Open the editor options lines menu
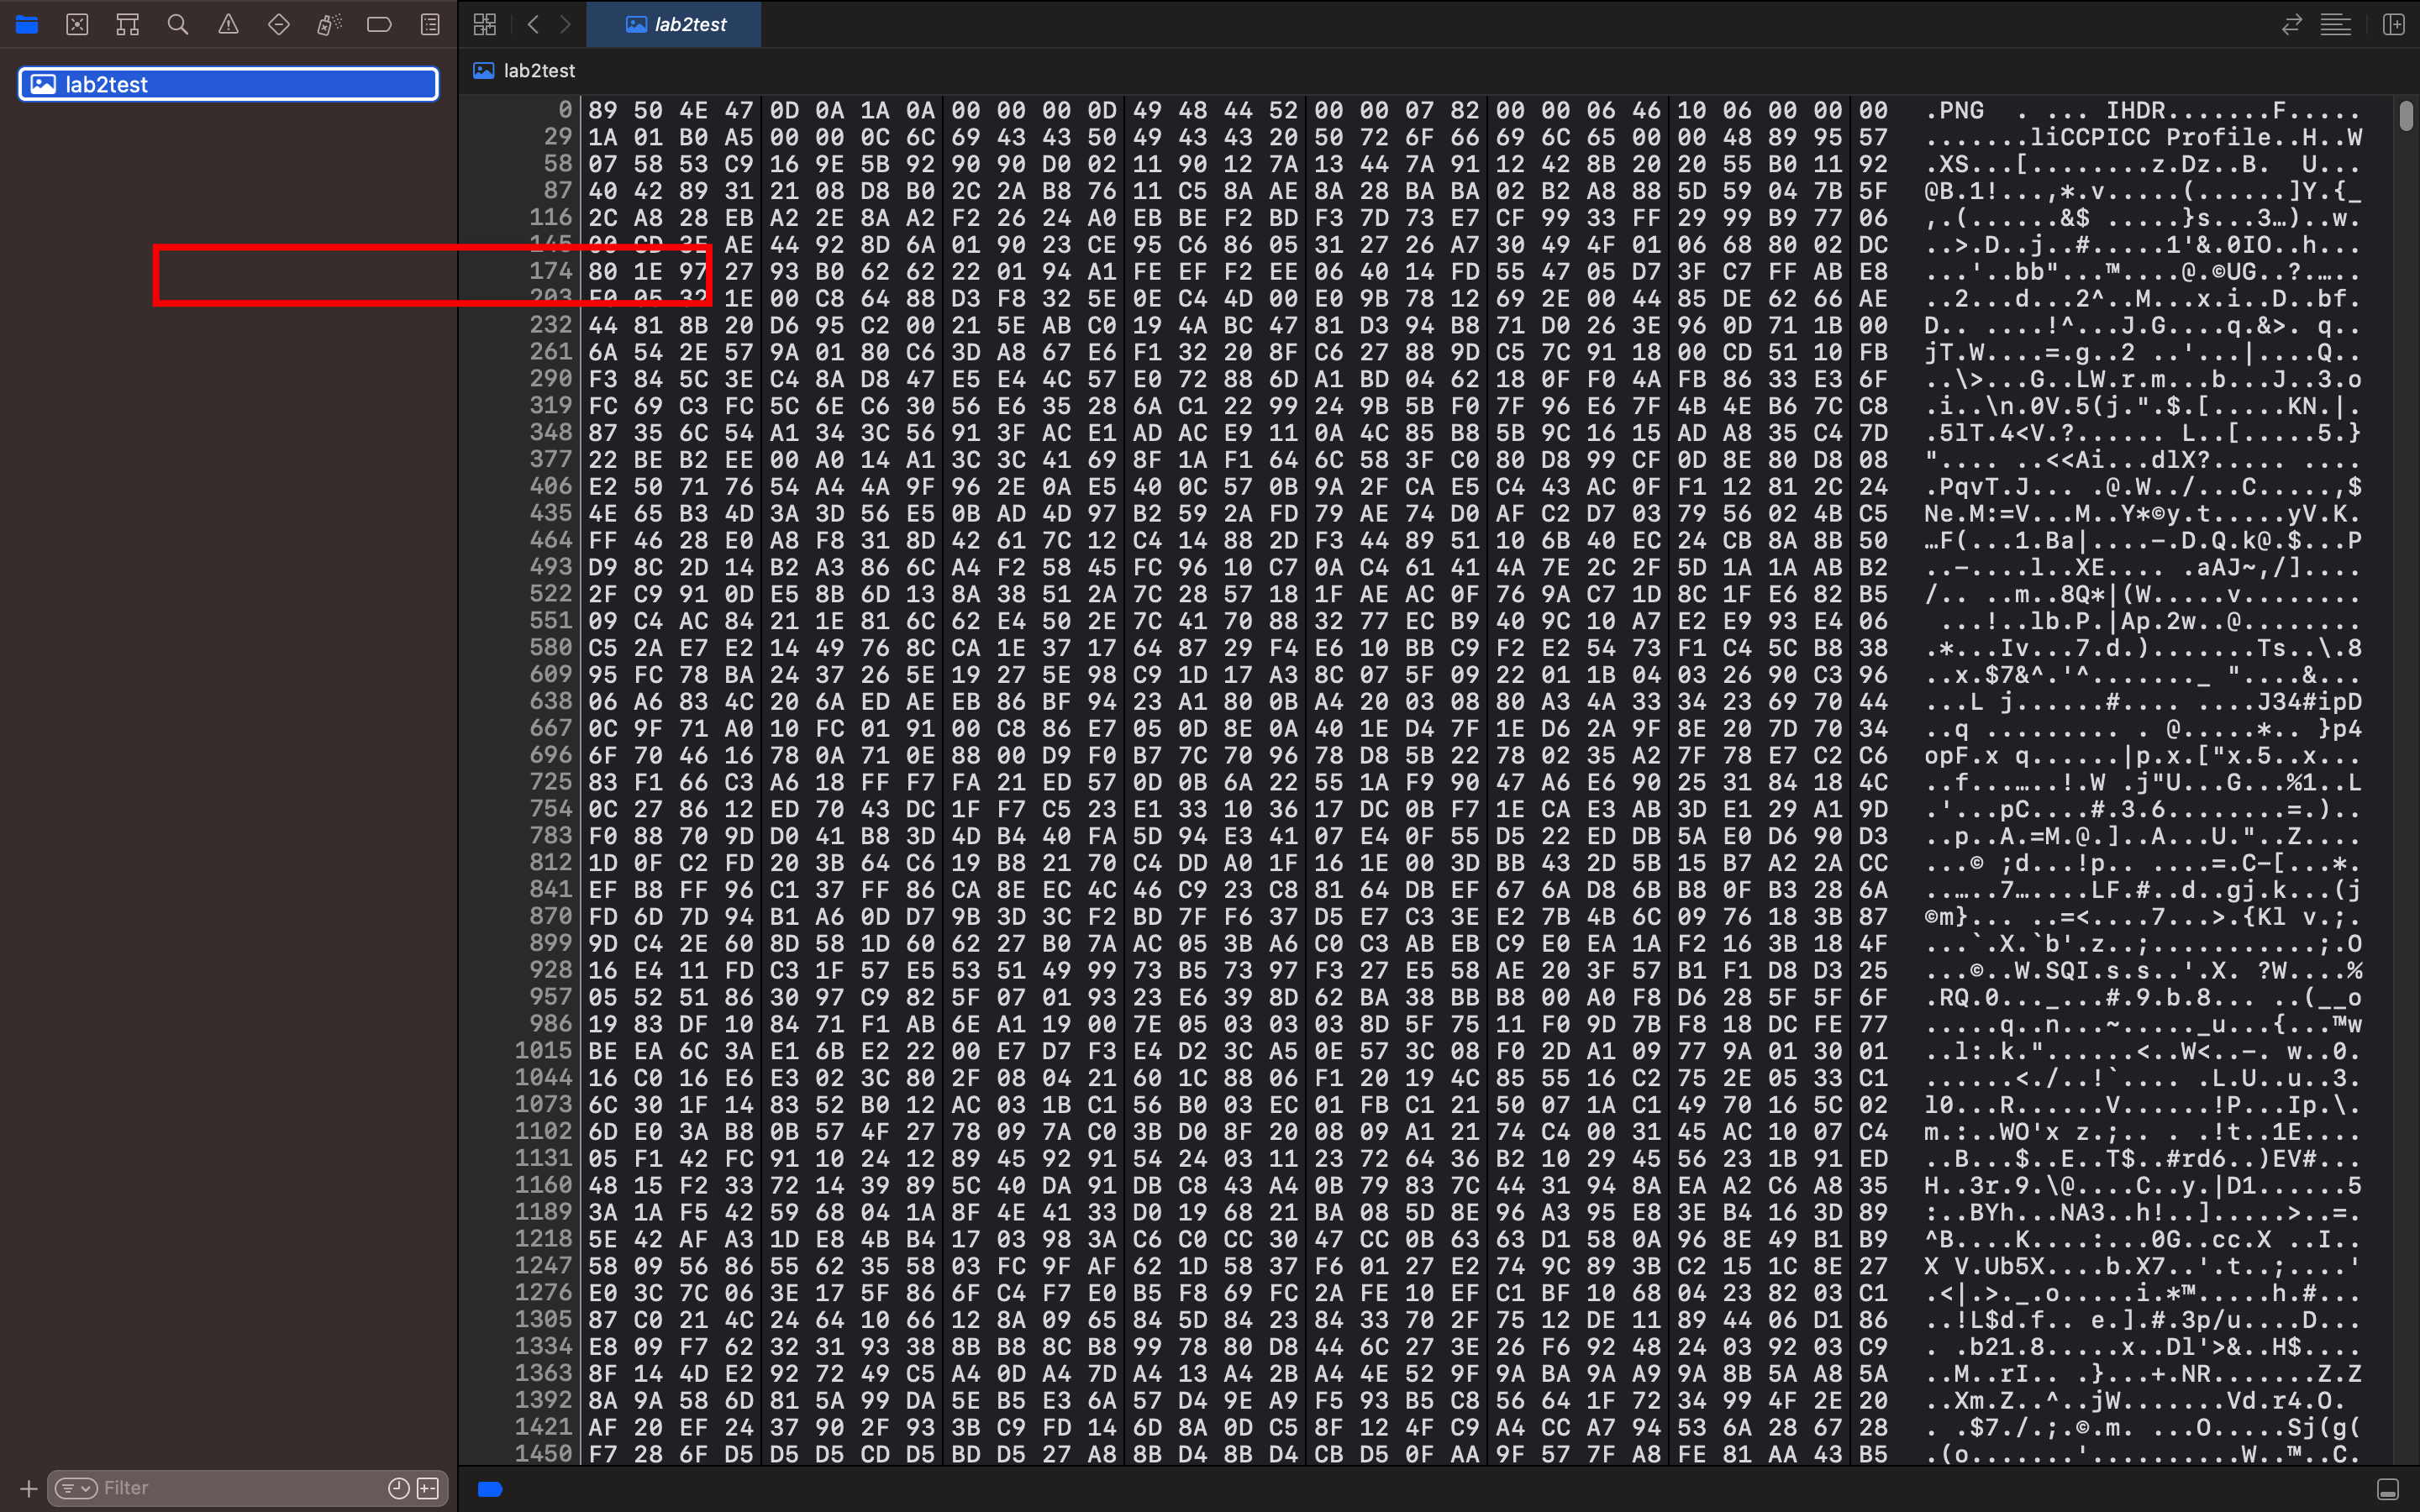This screenshot has height=1512, width=2420. tap(2336, 24)
